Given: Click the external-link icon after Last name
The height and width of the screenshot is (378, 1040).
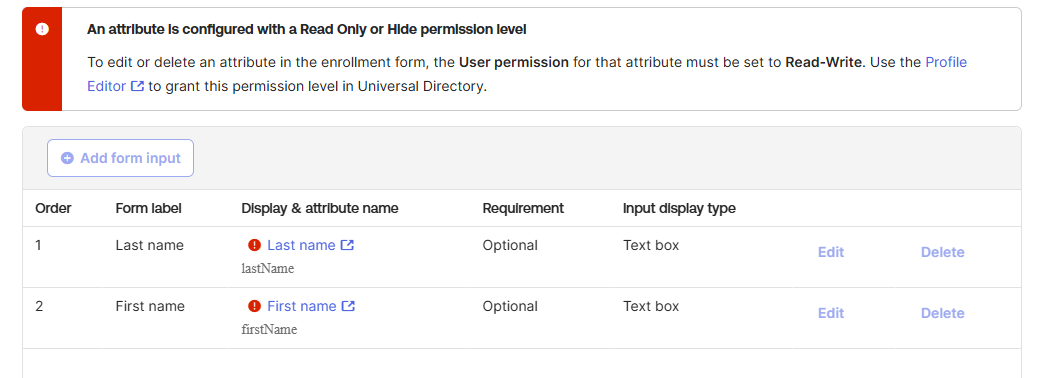Looking at the screenshot, I should (347, 245).
